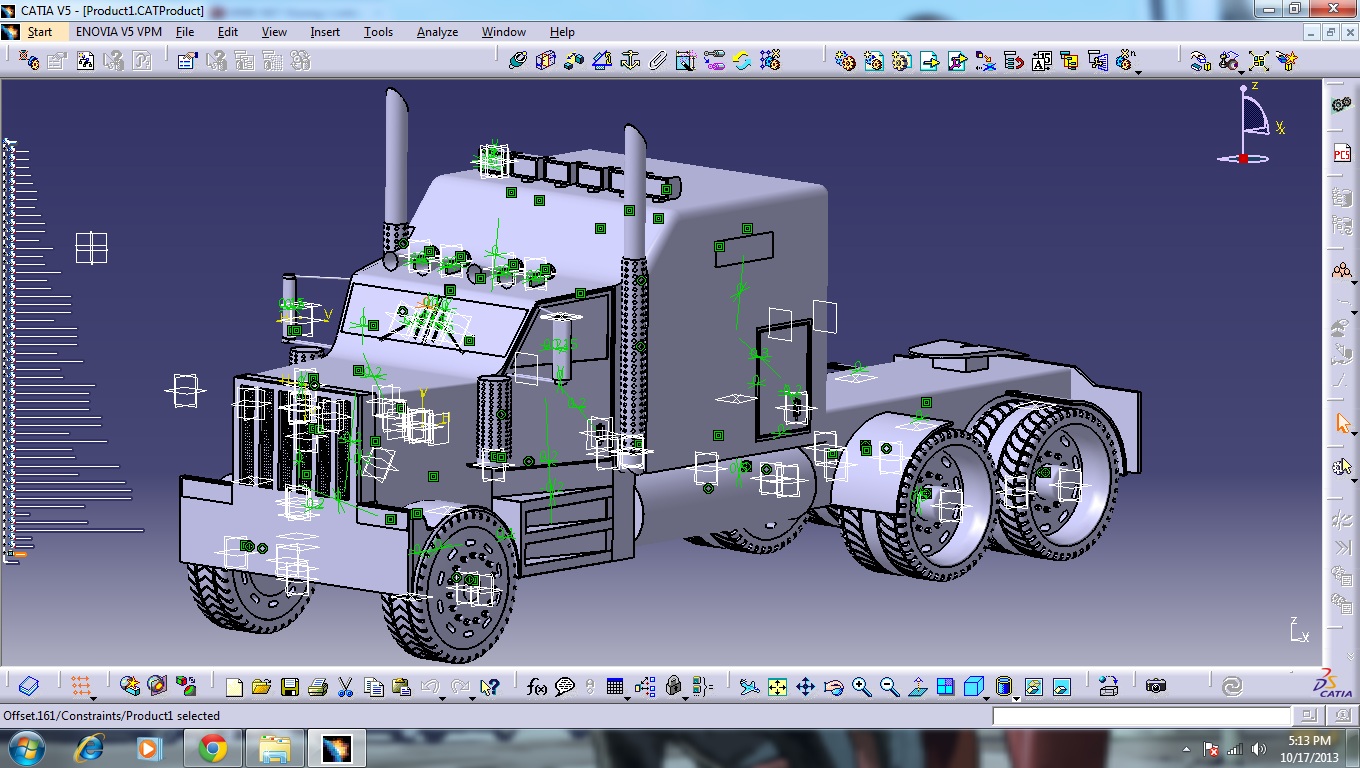Toggle Swap visible space icon
Image resolution: width=1360 pixels, height=768 pixels.
click(x=1061, y=687)
